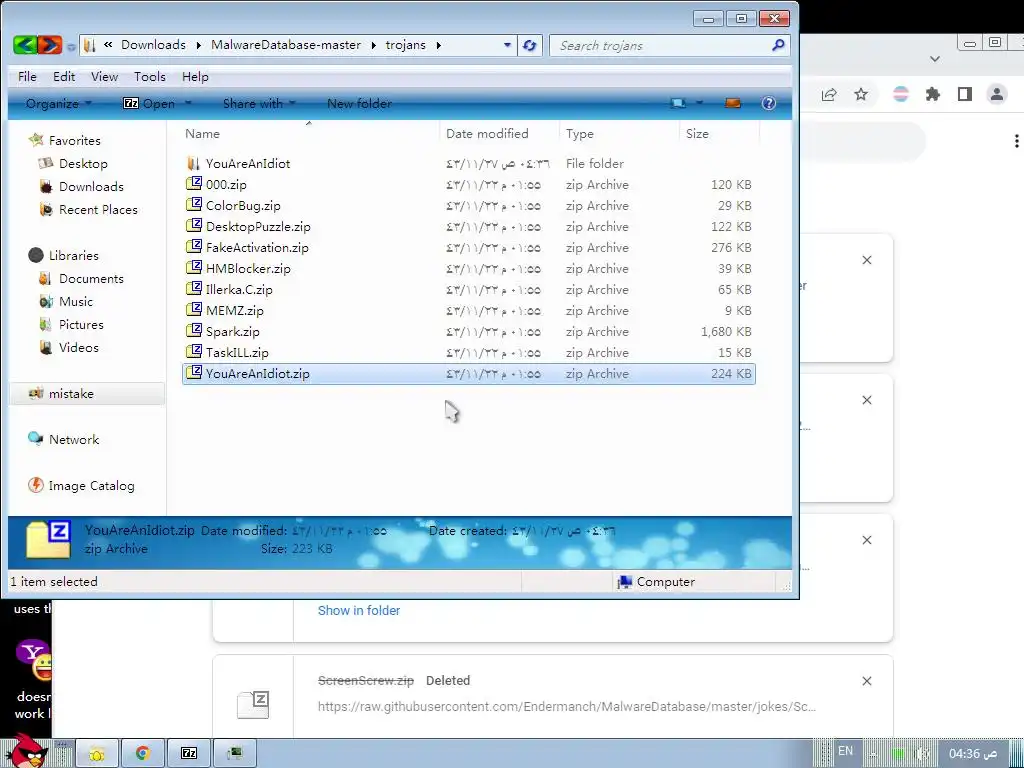Image resolution: width=1024 pixels, height=768 pixels.
Task: Select Libraries in the navigation pane
Action: pyautogui.click(x=63, y=255)
